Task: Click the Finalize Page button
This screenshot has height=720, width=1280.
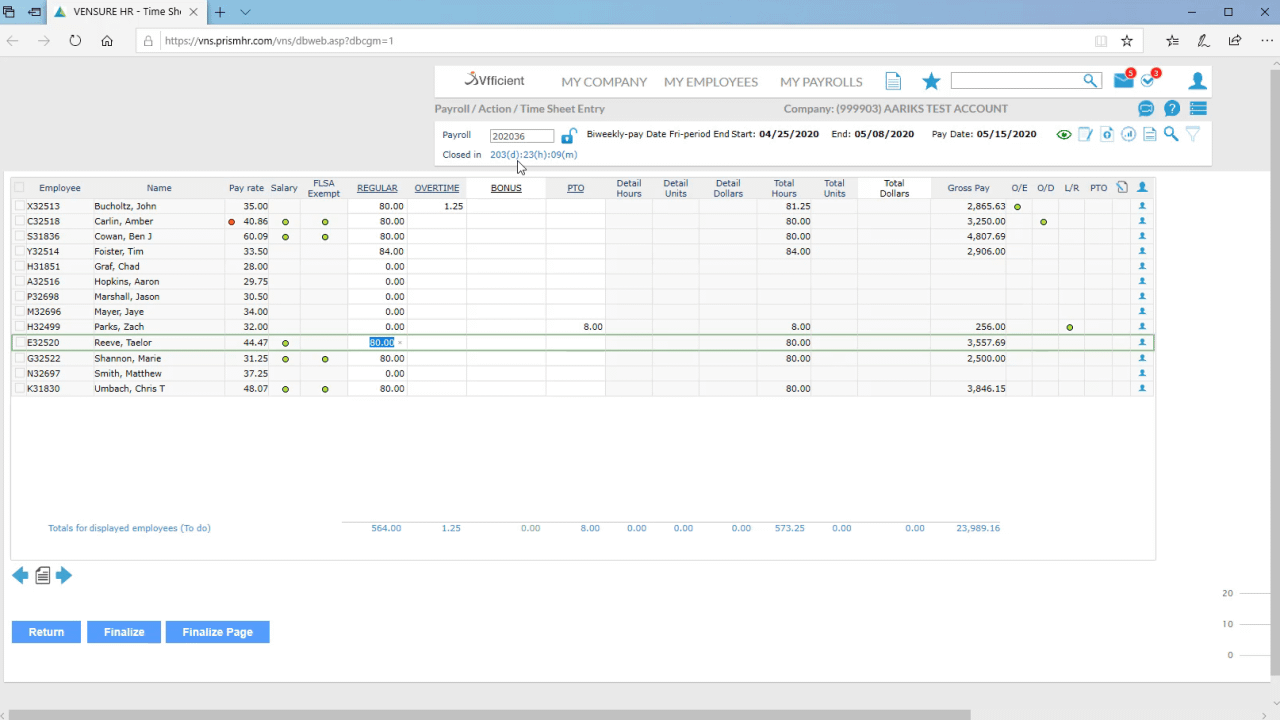Action: tap(217, 632)
